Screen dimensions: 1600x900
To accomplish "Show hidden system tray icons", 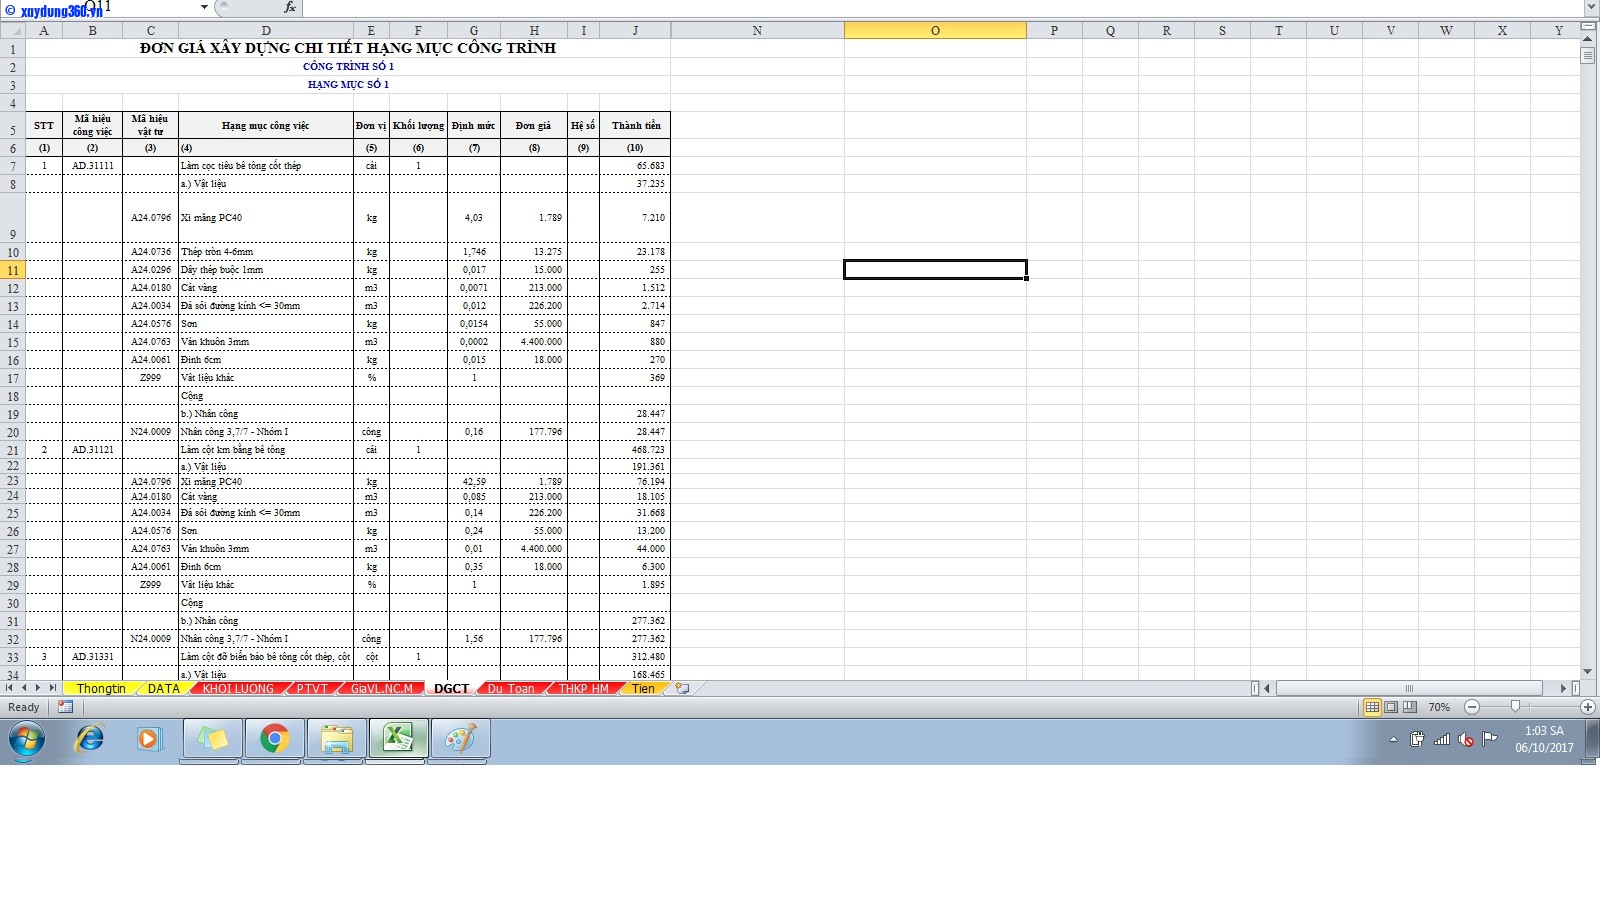I will point(1393,740).
